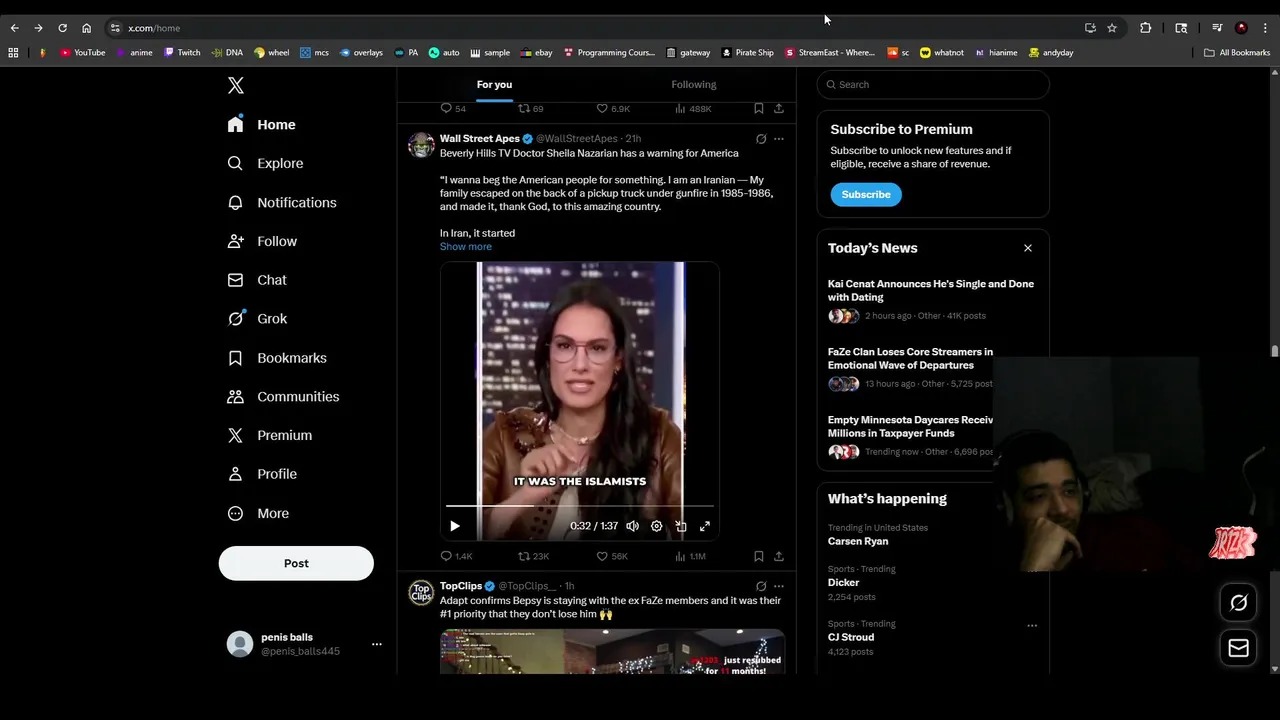
Task: Open Premium from the sidebar
Action: coord(271,435)
